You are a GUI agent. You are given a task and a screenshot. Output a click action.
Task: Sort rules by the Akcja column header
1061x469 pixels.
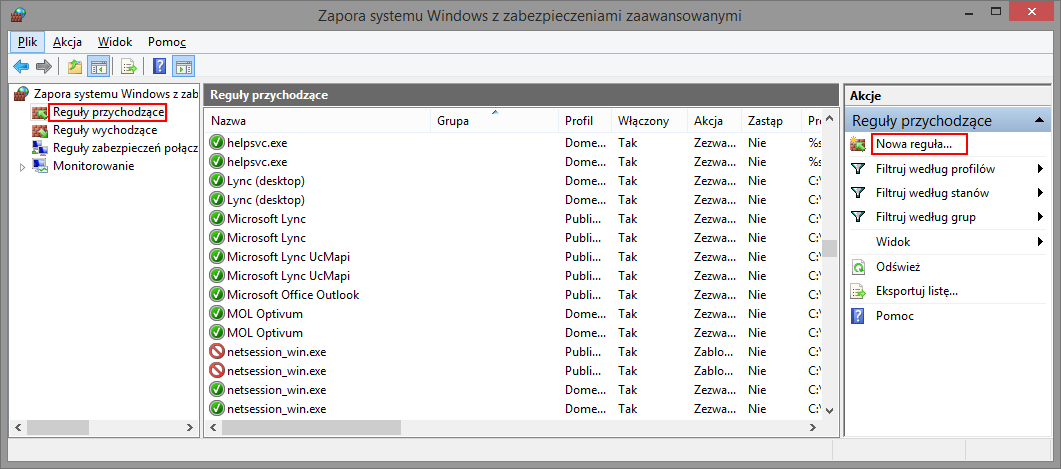(x=714, y=121)
